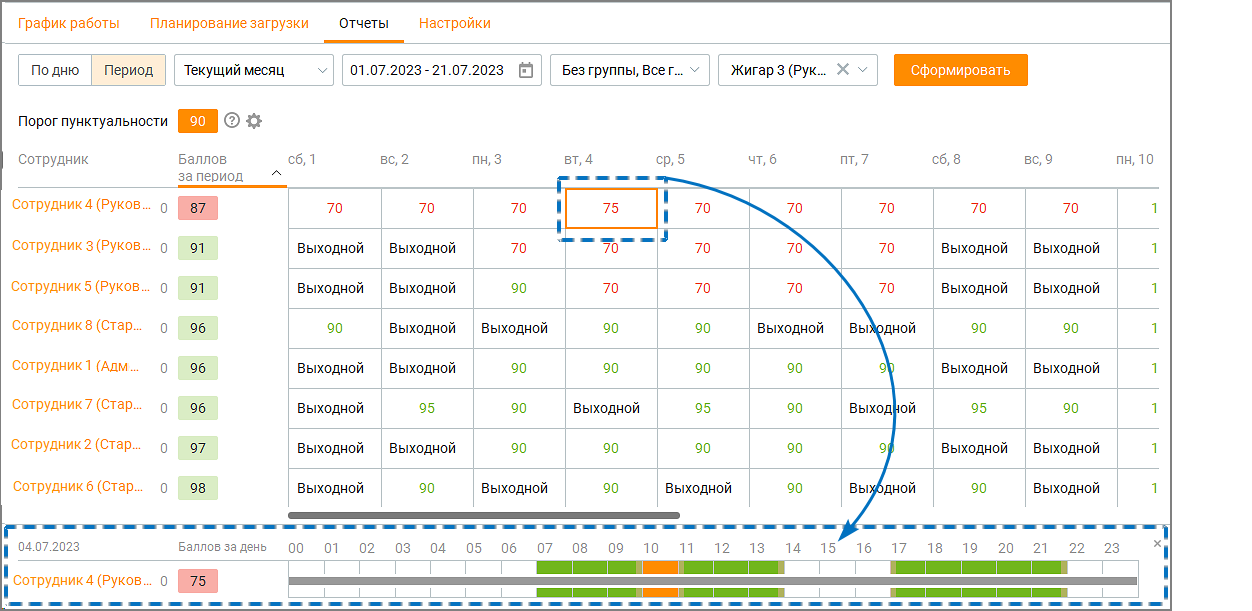Viewport: 1252px width, 611px height.
Task: Open the Сотрудник 8 (Стар… employee link
Action: point(78,326)
